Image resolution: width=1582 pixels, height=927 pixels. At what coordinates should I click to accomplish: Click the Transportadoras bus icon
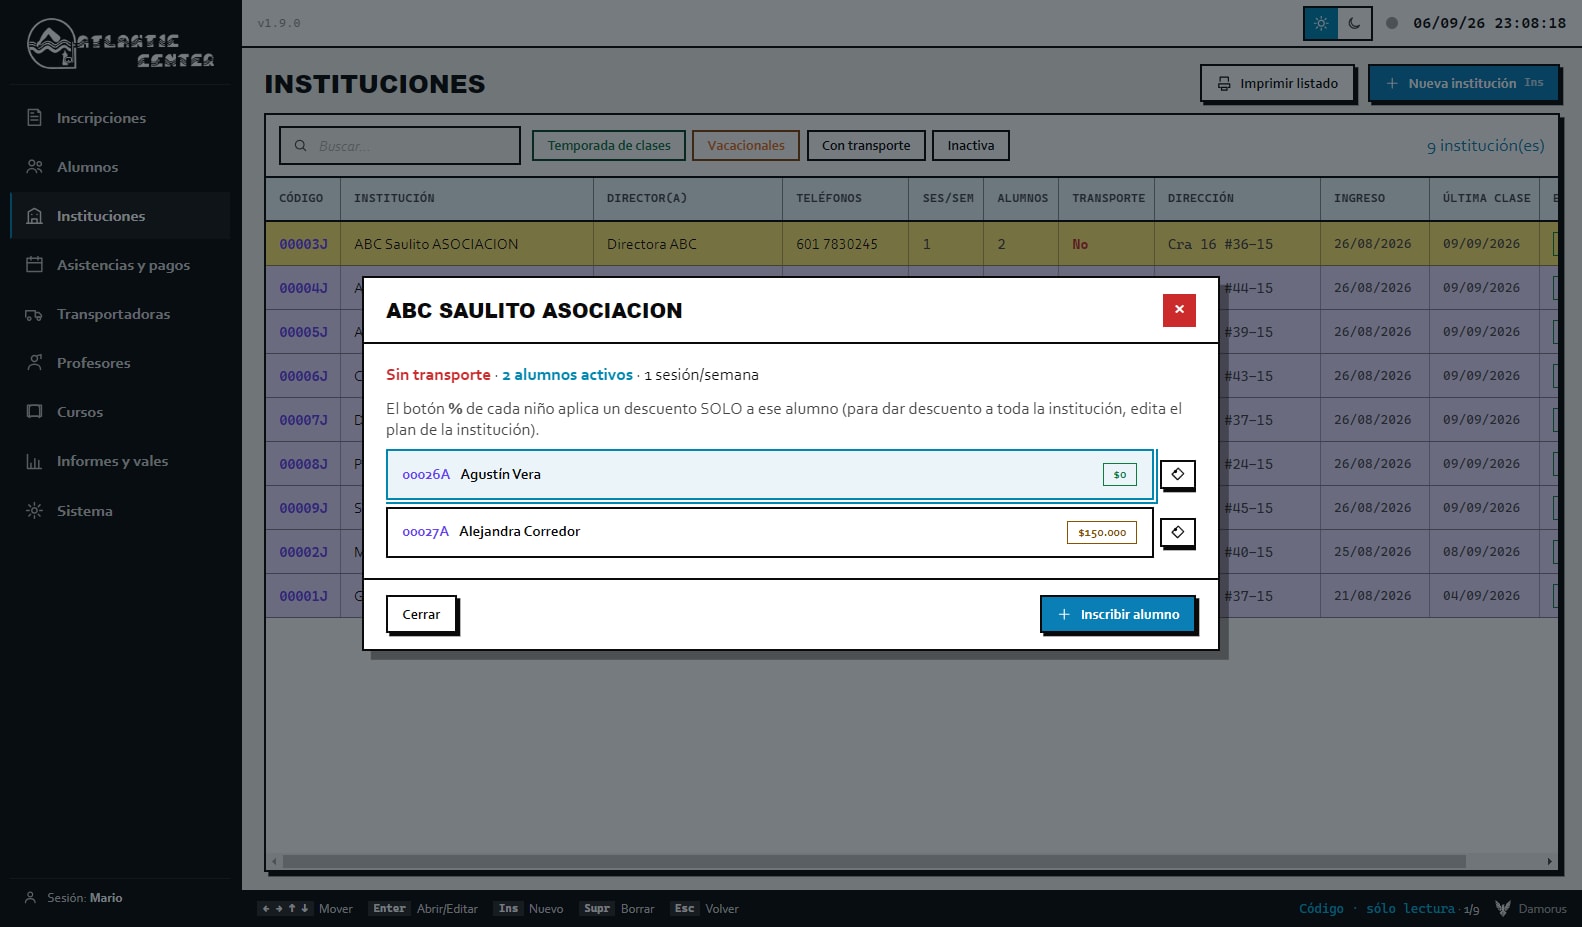click(x=34, y=314)
